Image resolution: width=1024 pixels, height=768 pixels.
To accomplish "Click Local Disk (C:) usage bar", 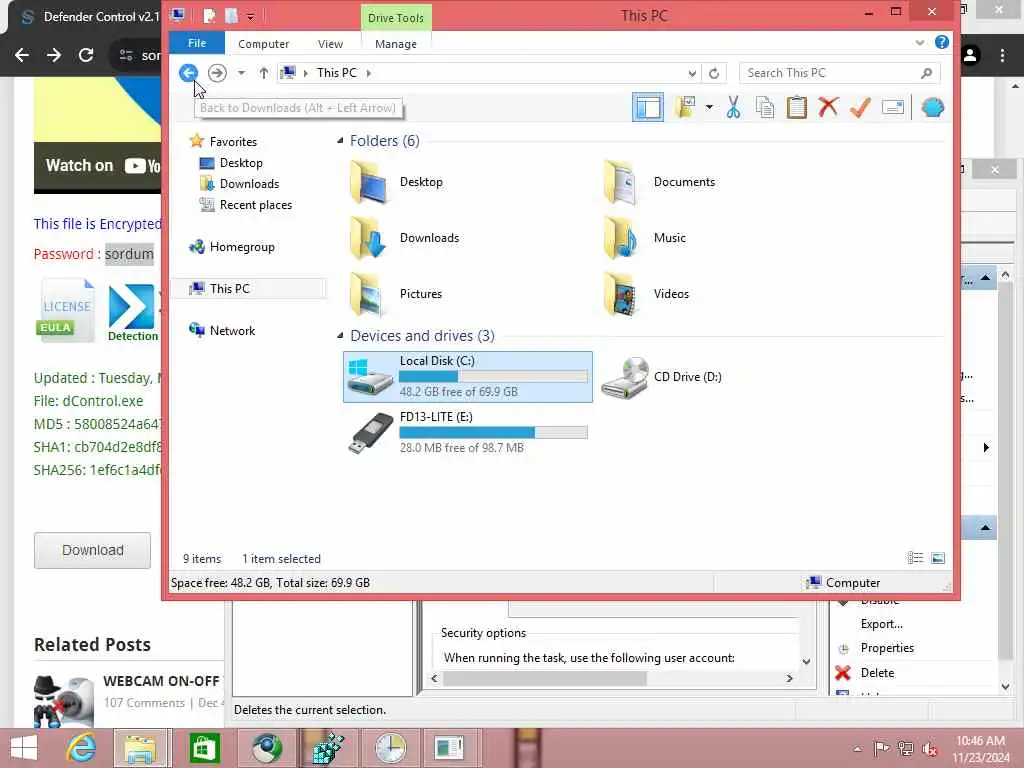I will click(493, 376).
